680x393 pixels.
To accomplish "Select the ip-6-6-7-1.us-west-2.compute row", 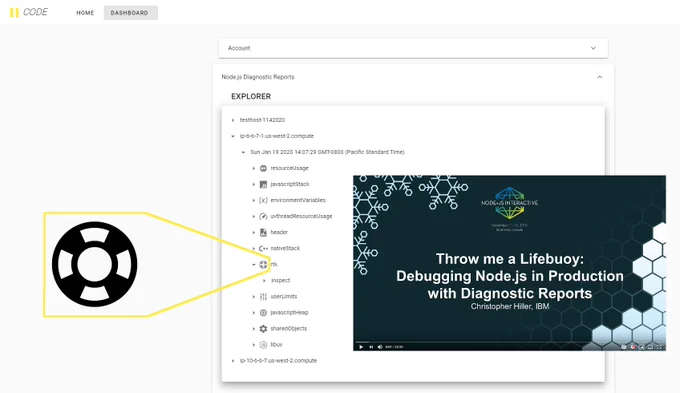I will pyautogui.click(x=277, y=136).
